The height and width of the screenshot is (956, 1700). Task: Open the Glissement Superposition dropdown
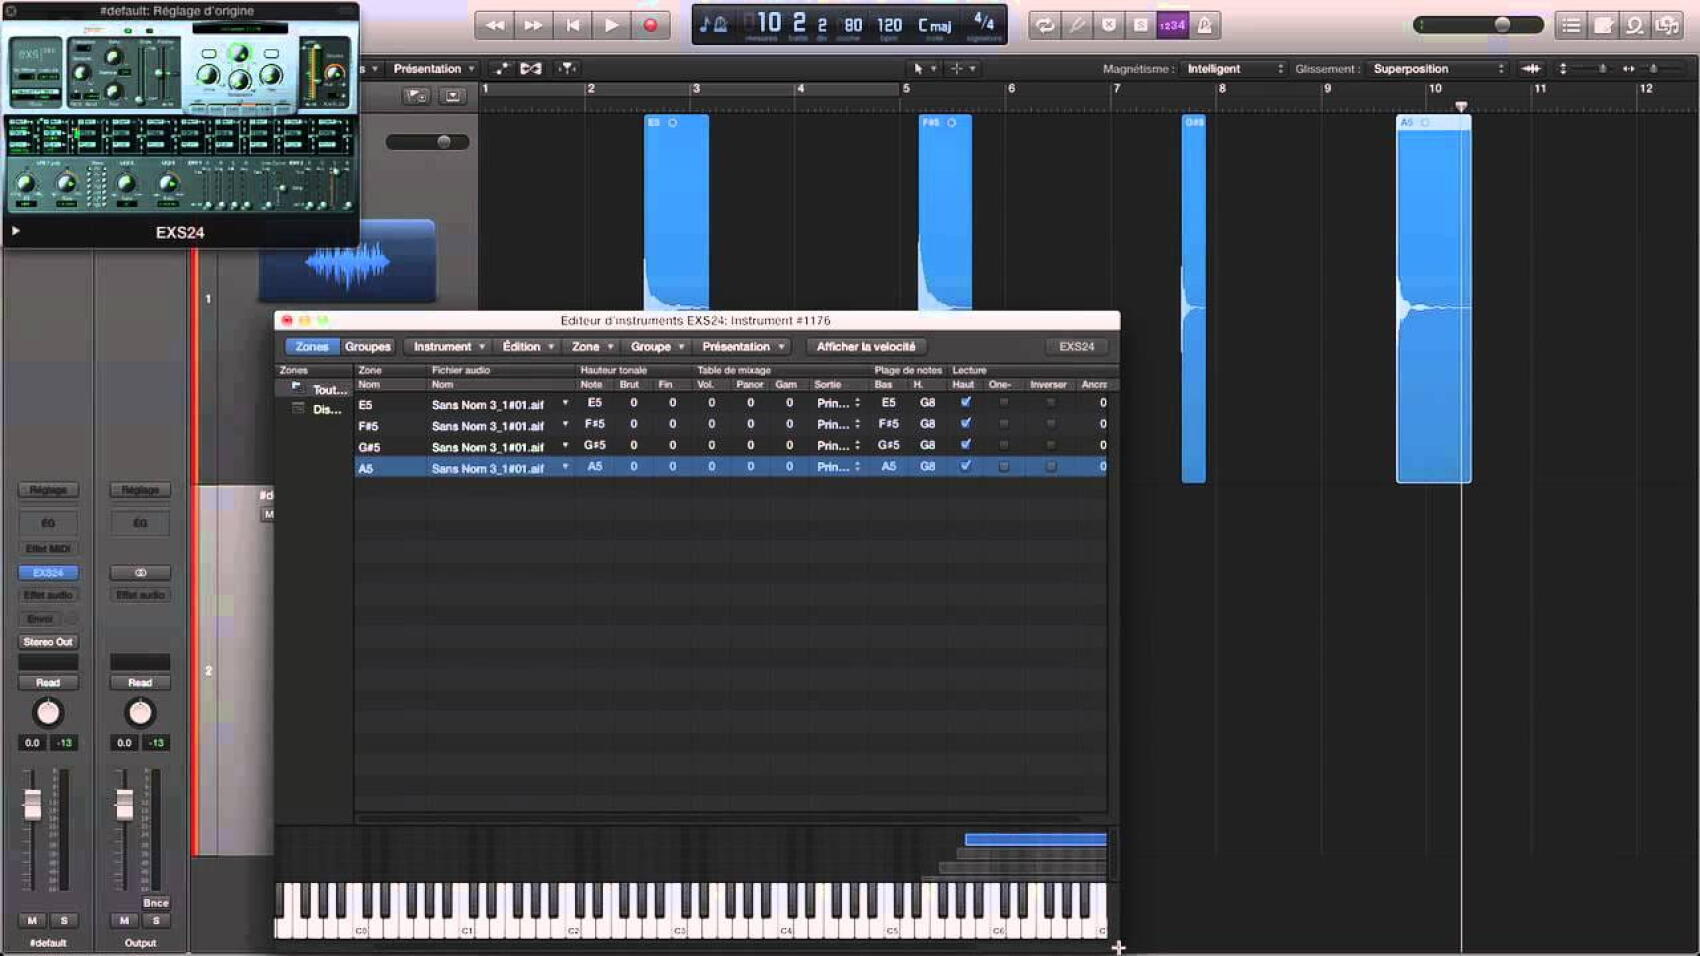click(x=1437, y=69)
